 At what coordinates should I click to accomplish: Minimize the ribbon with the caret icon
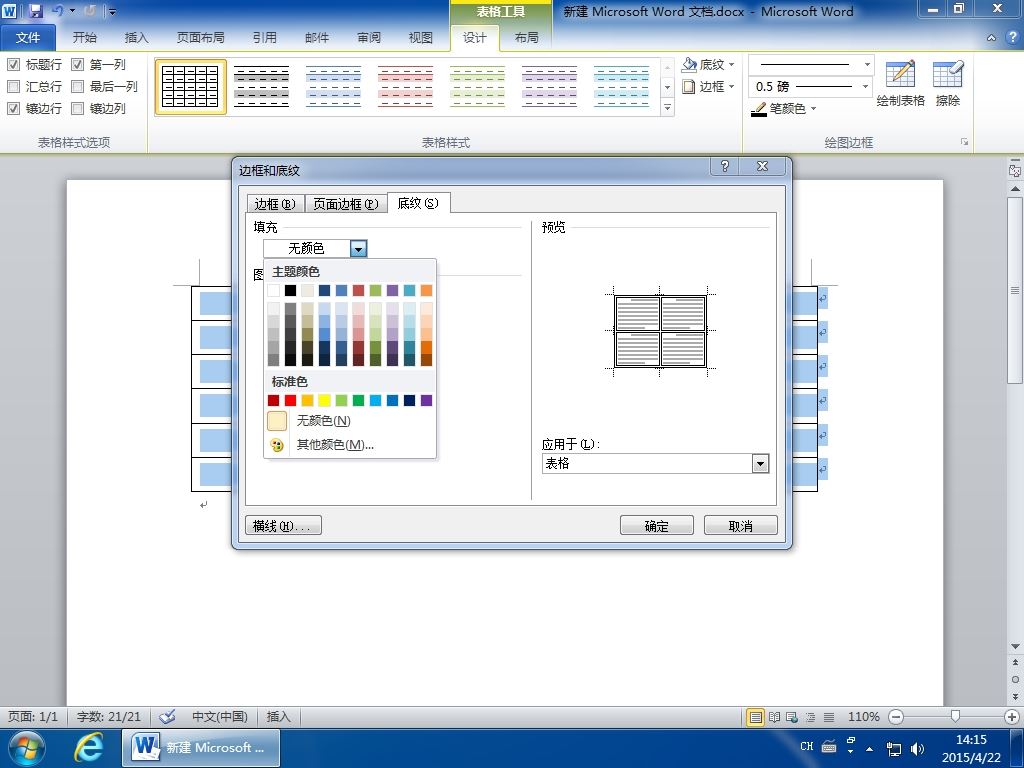point(991,38)
